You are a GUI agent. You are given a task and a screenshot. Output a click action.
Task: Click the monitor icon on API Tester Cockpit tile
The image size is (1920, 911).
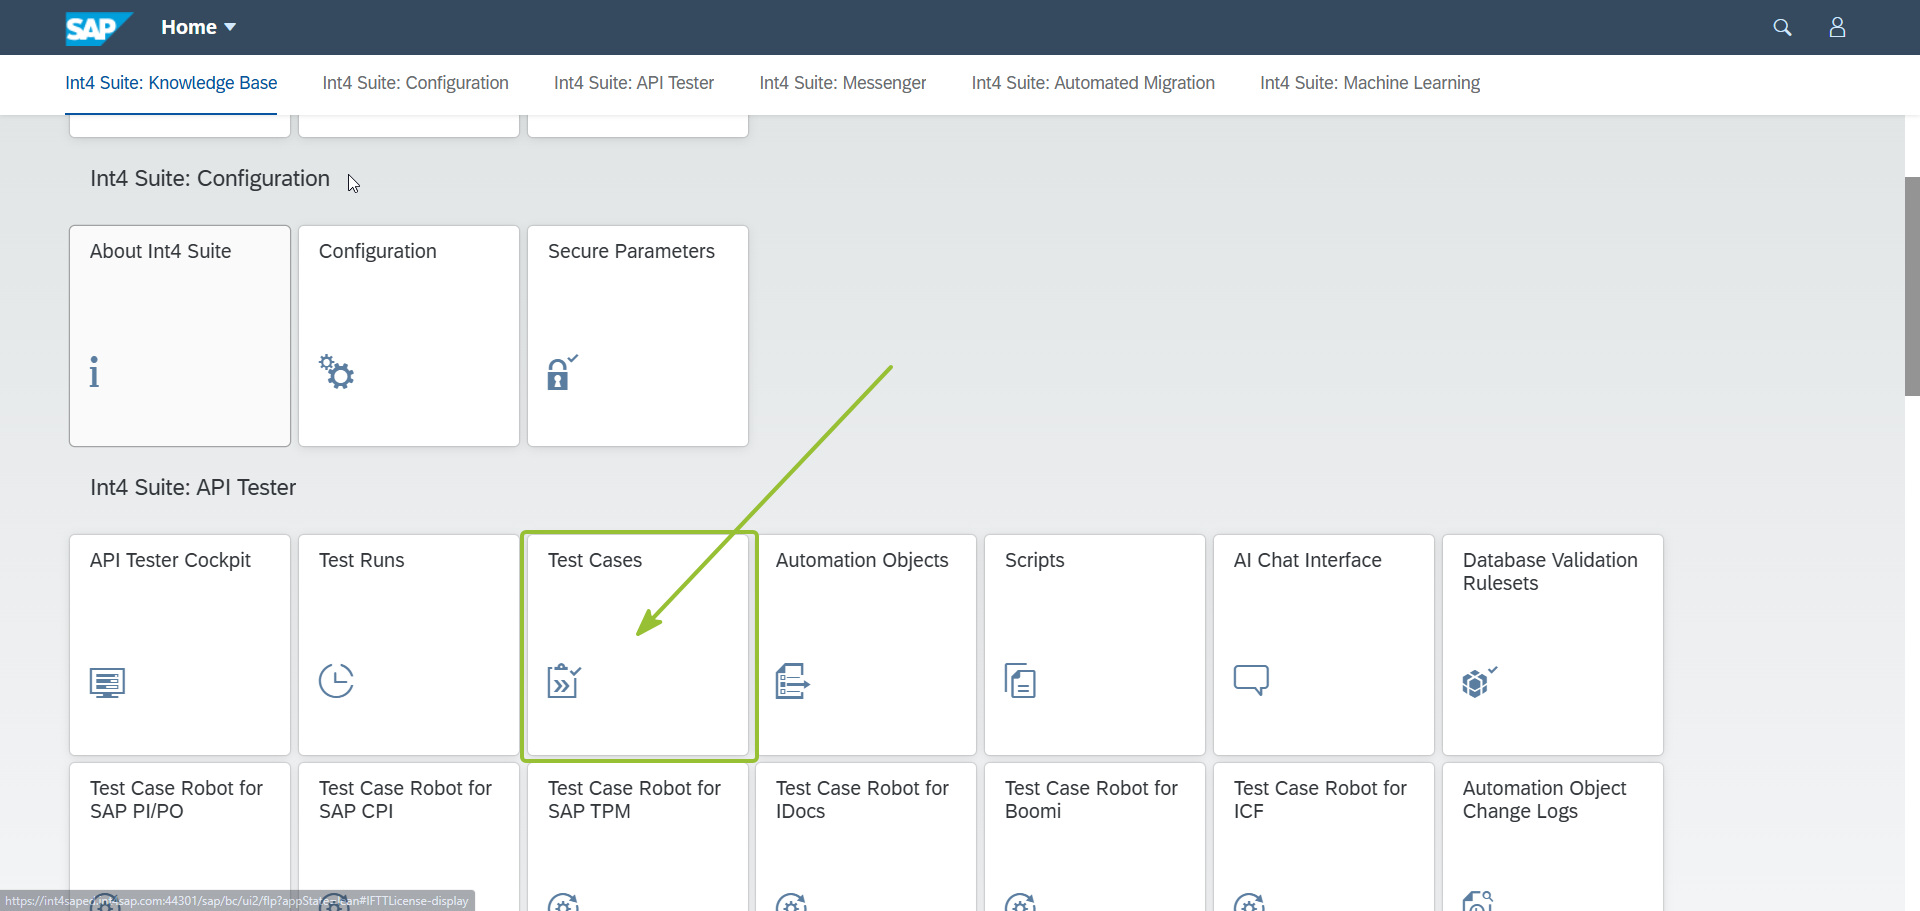pyautogui.click(x=107, y=682)
